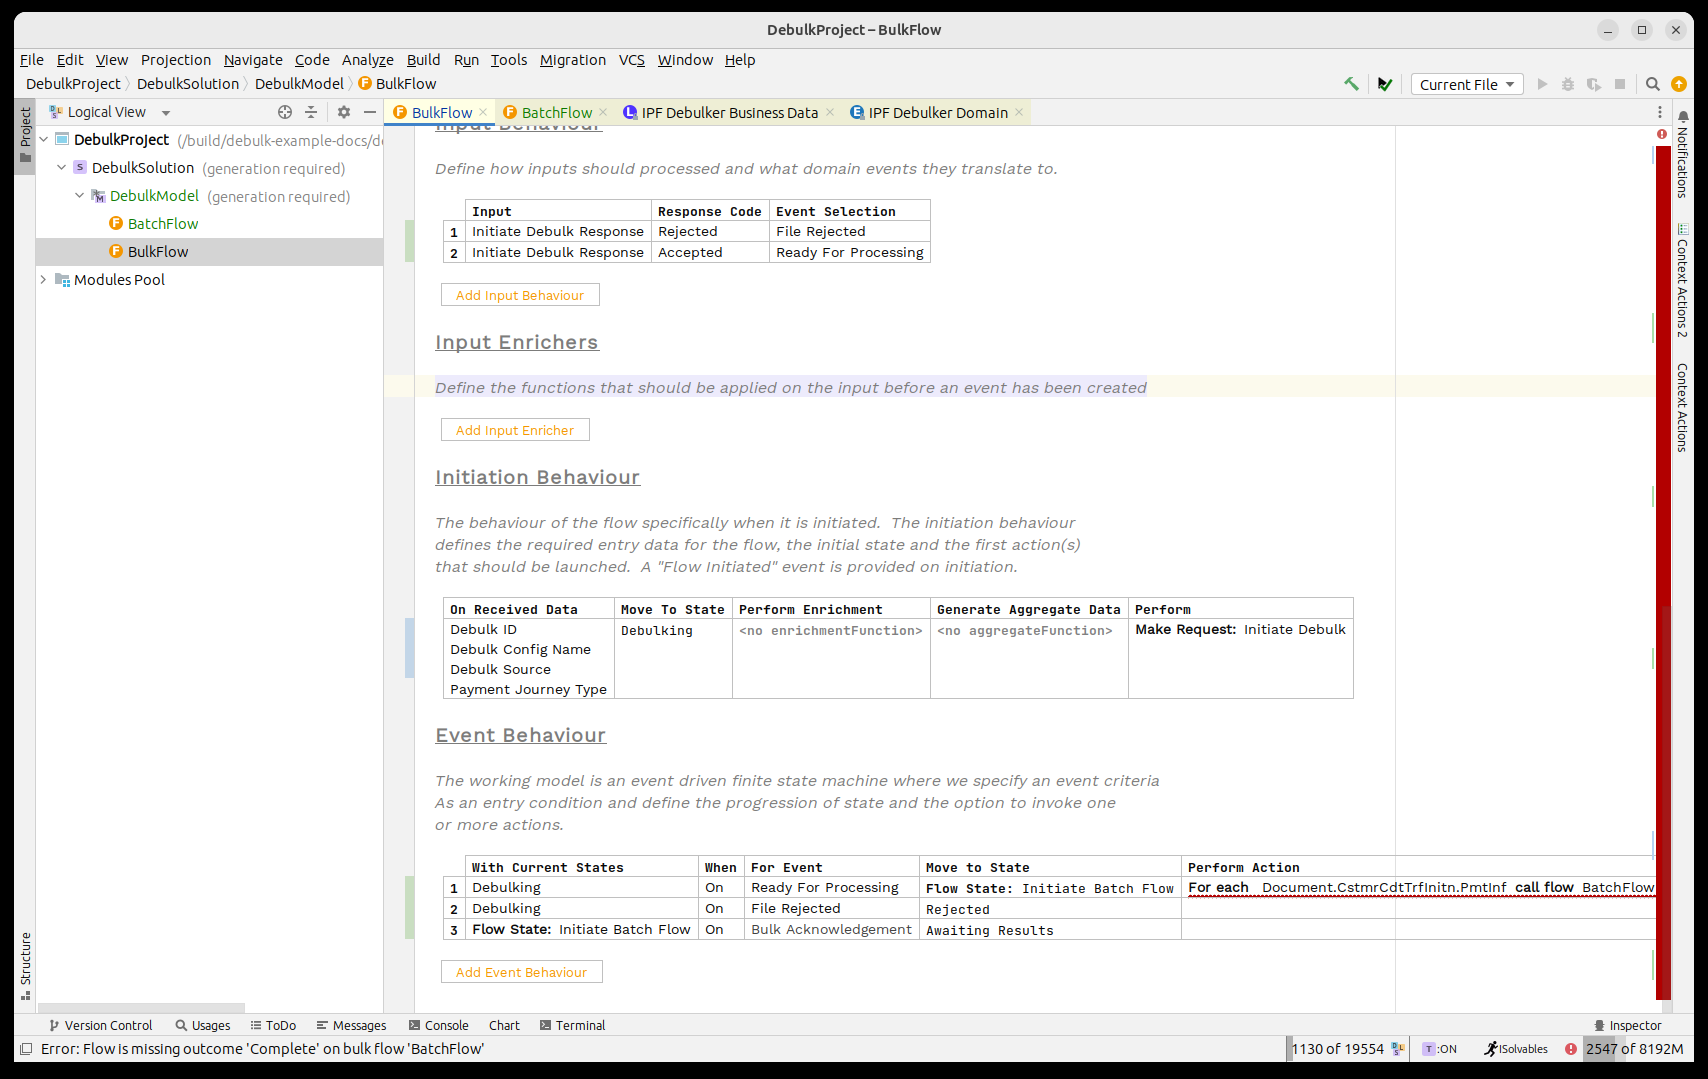
Task: Collapse all nodes in project tree
Action: [311, 112]
